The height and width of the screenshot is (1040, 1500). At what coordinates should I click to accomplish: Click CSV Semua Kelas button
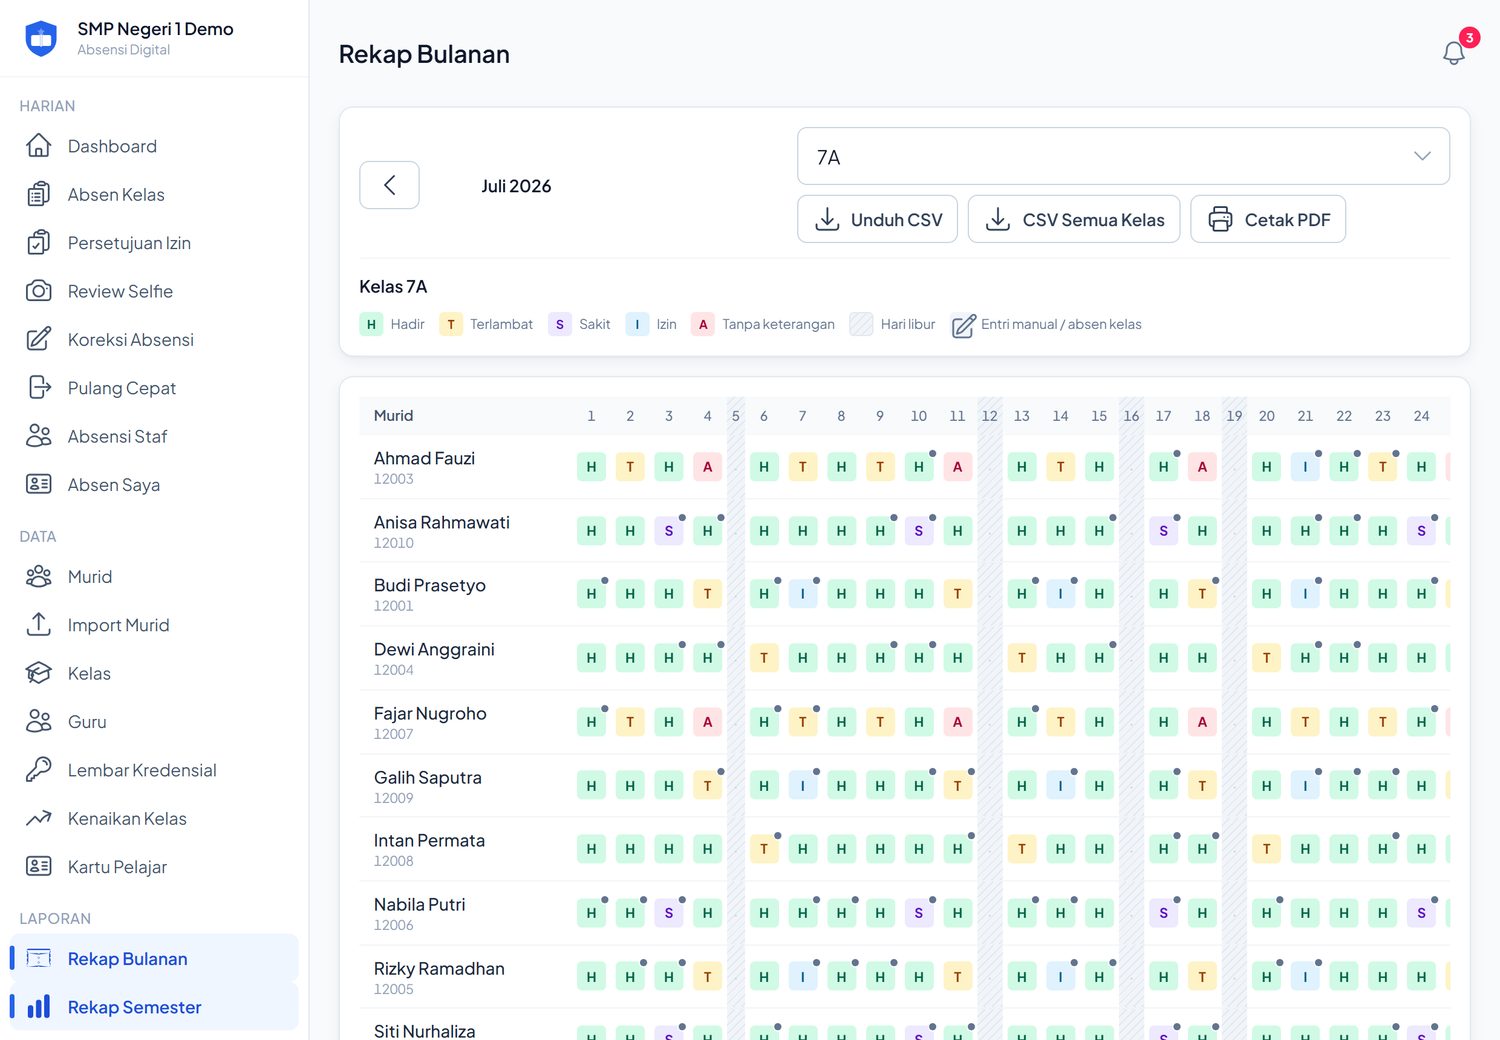click(1073, 219)
